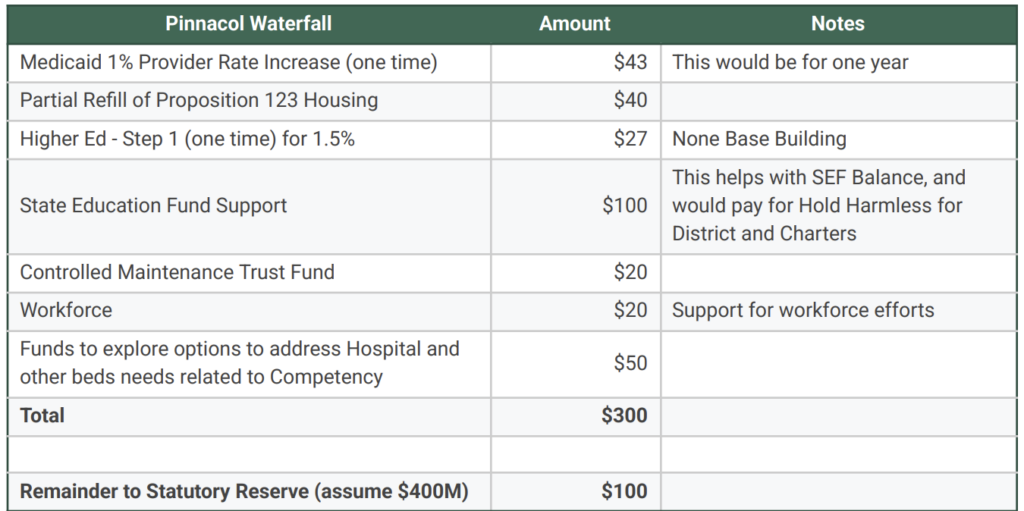Image resolution: width=1024 pixels, height=511 pixels.
Task: Select the $100 State Education Fund amount
Action: (x=624, y=206)
